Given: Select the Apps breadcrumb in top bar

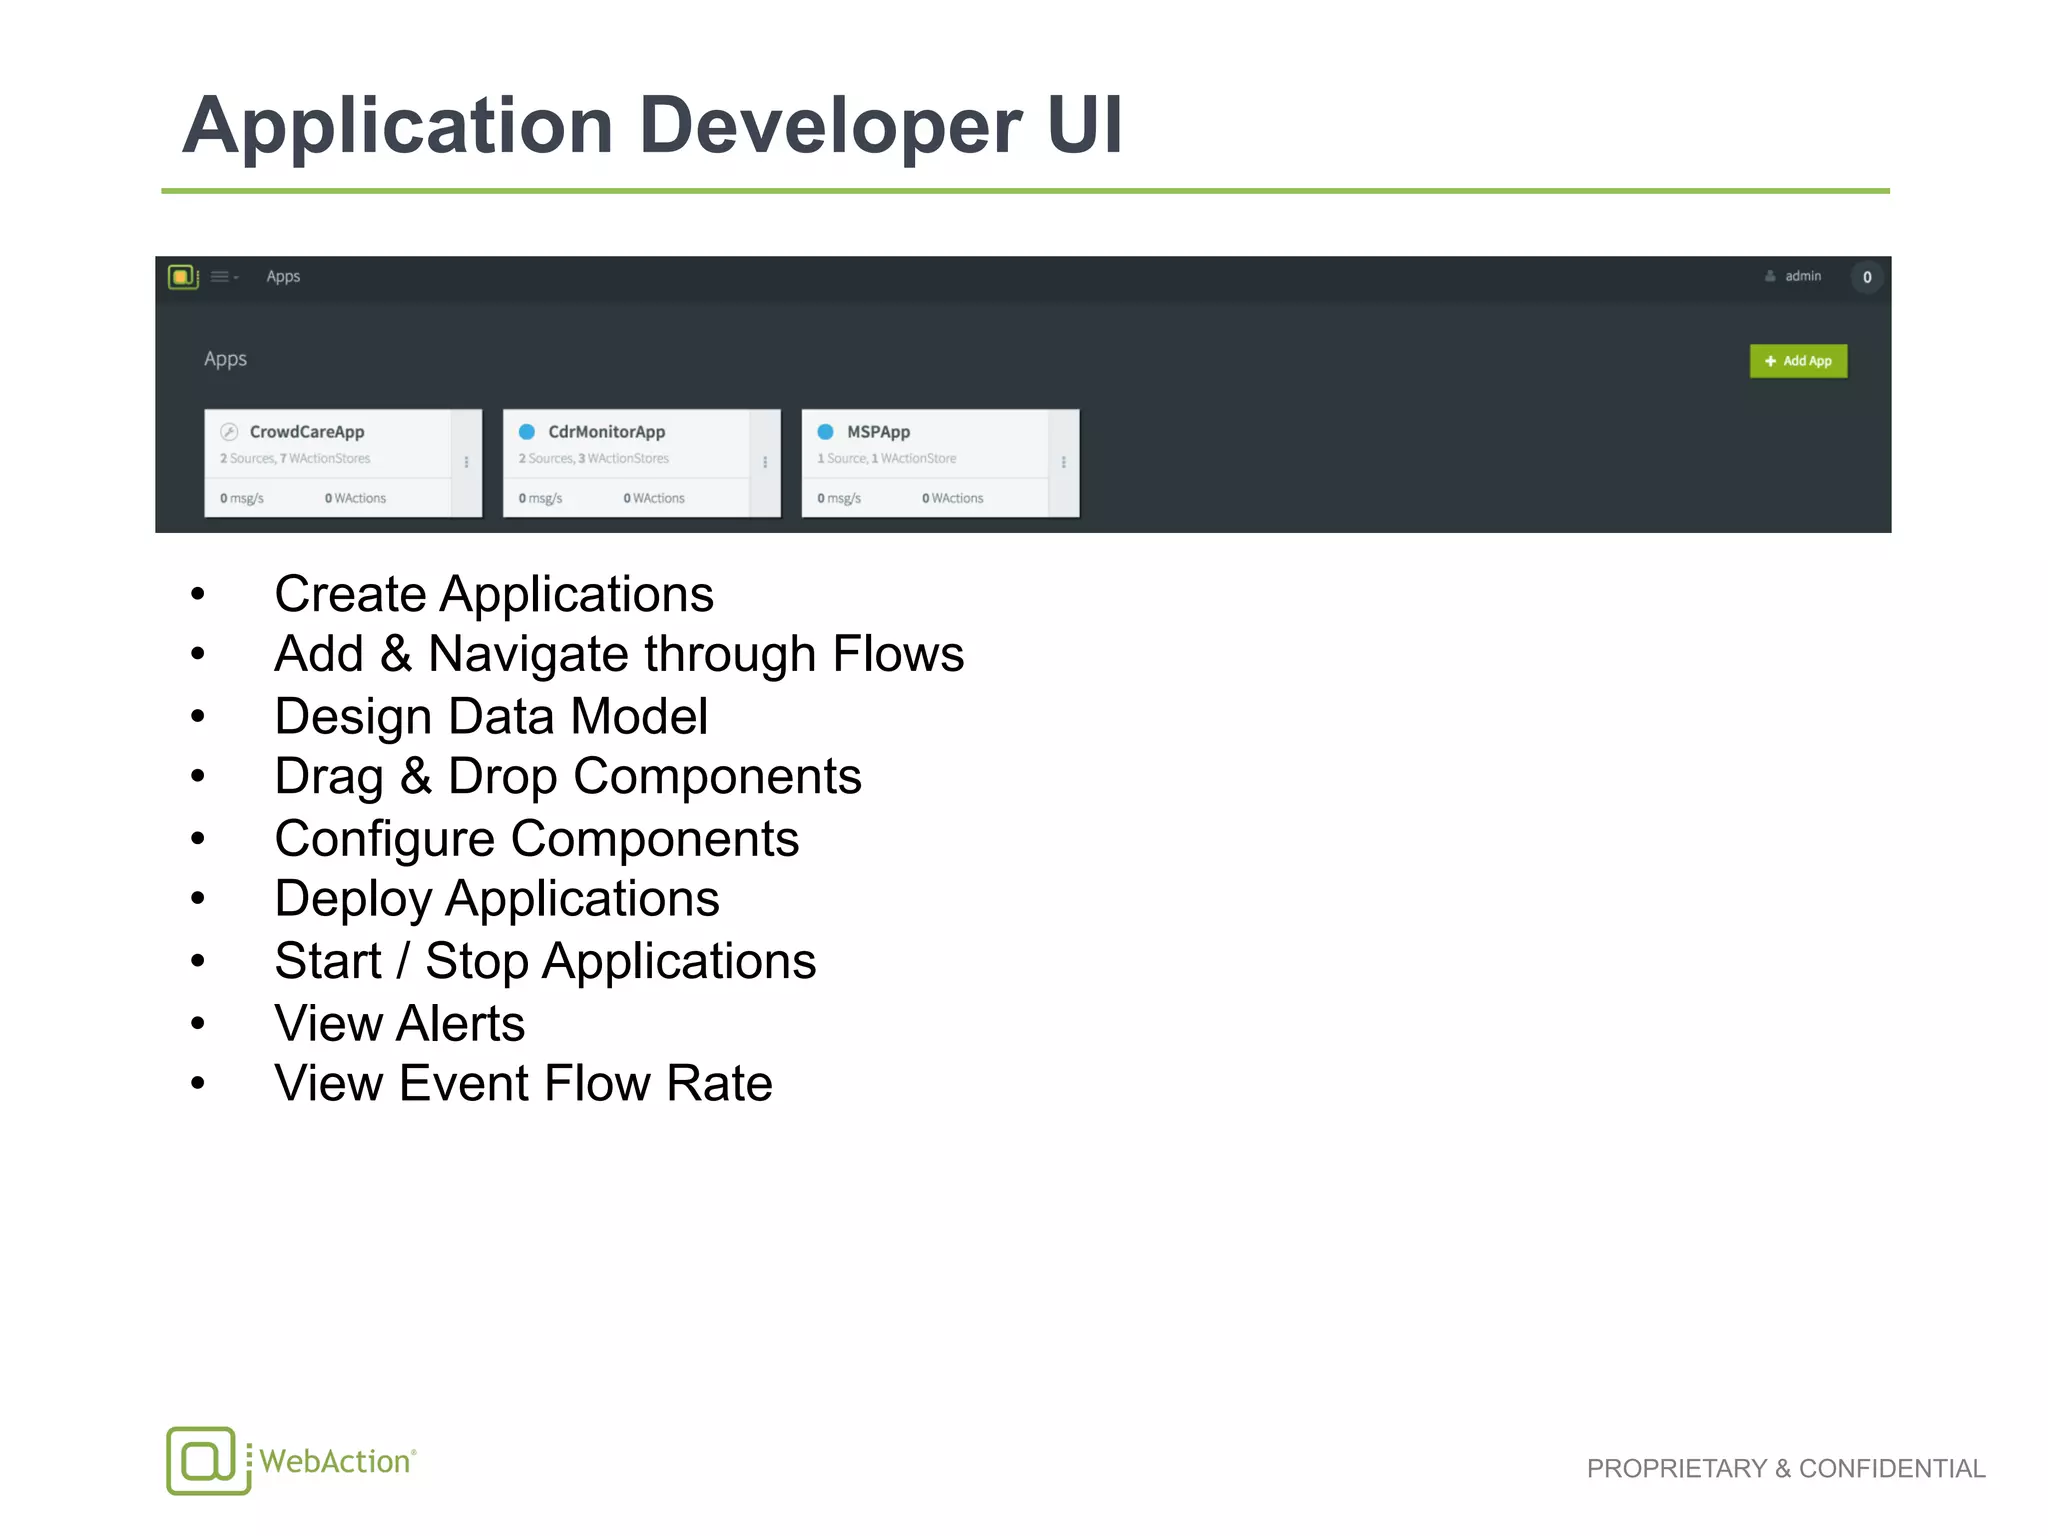Looking at the screenshot, I should [283, 277].
